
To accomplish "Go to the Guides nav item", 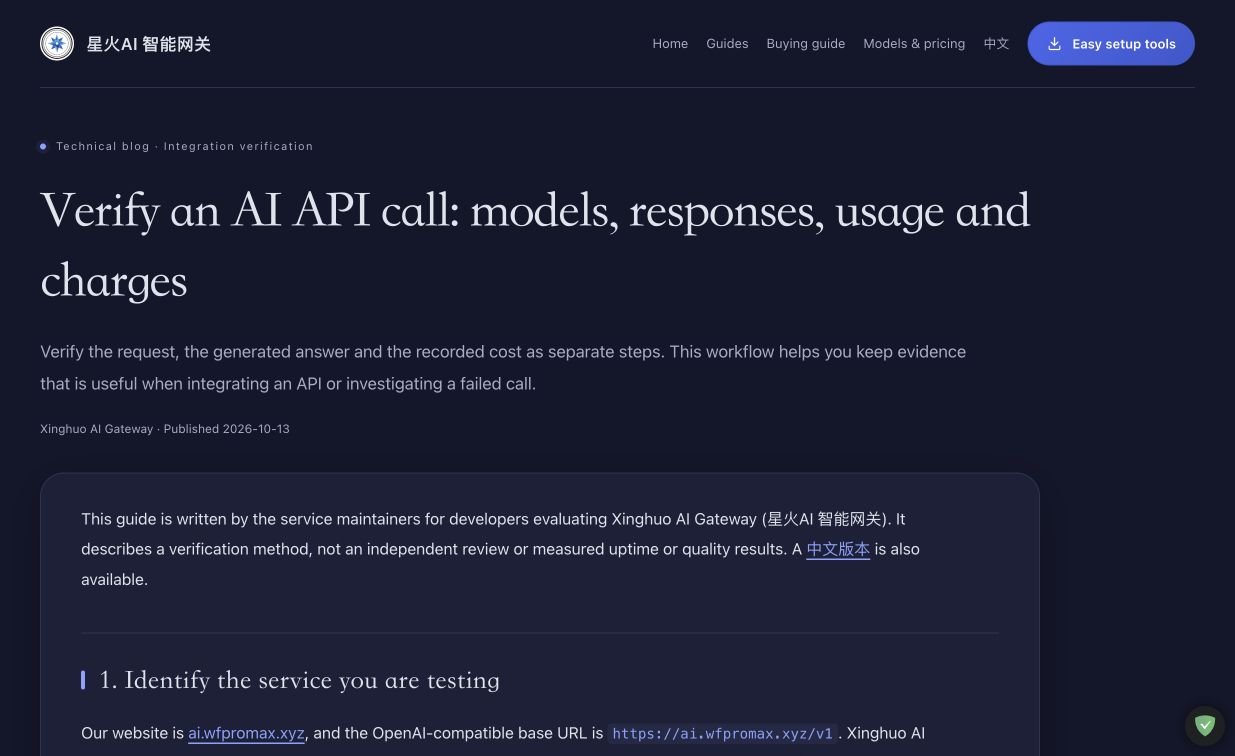I will [x=727, y=44].
